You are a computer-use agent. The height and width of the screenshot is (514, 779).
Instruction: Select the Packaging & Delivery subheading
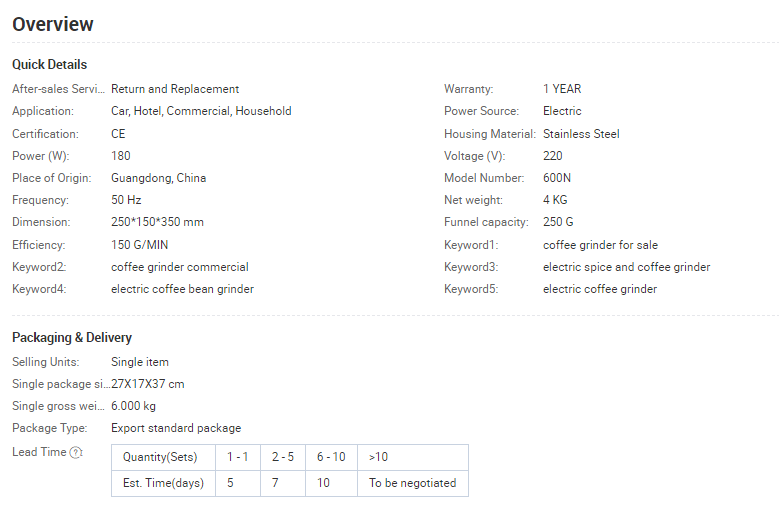[x=72, y=338]
